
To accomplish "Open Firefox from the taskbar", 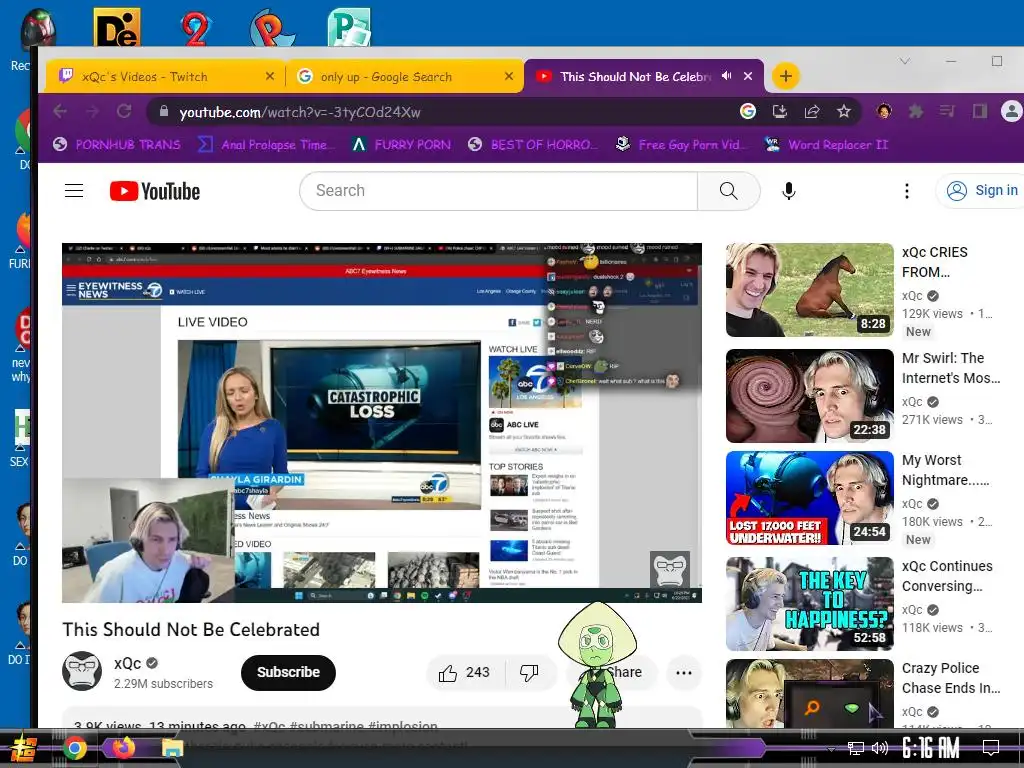I will [123, 747].
